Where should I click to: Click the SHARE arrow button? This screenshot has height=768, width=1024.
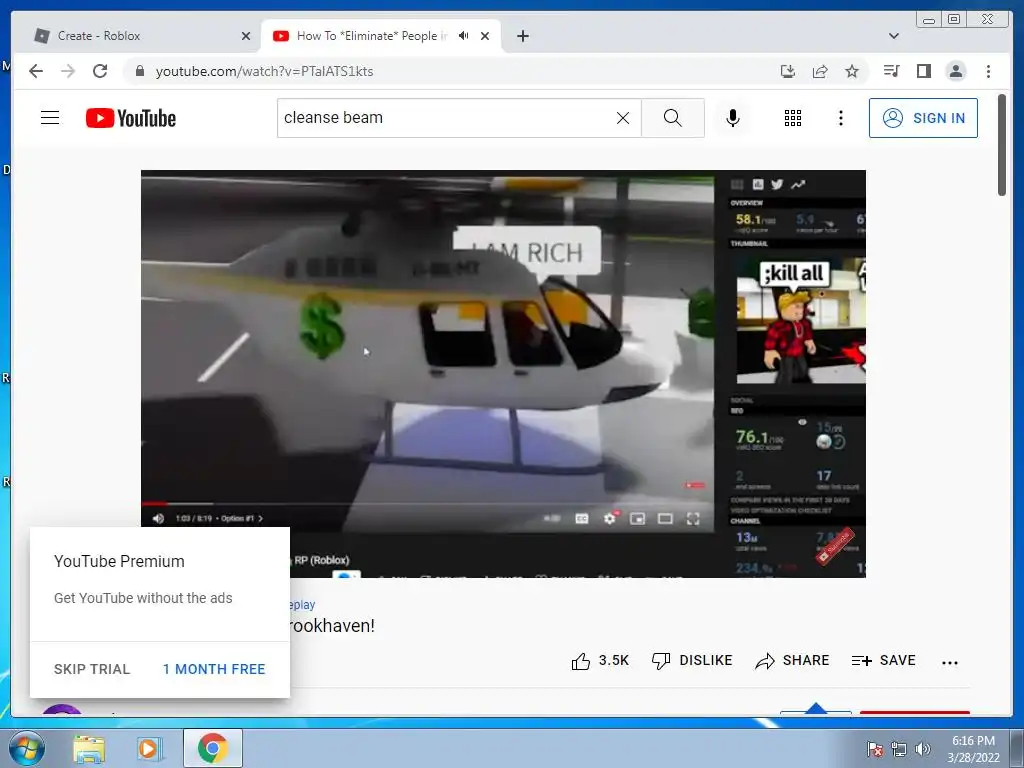(x=792, y=661)
